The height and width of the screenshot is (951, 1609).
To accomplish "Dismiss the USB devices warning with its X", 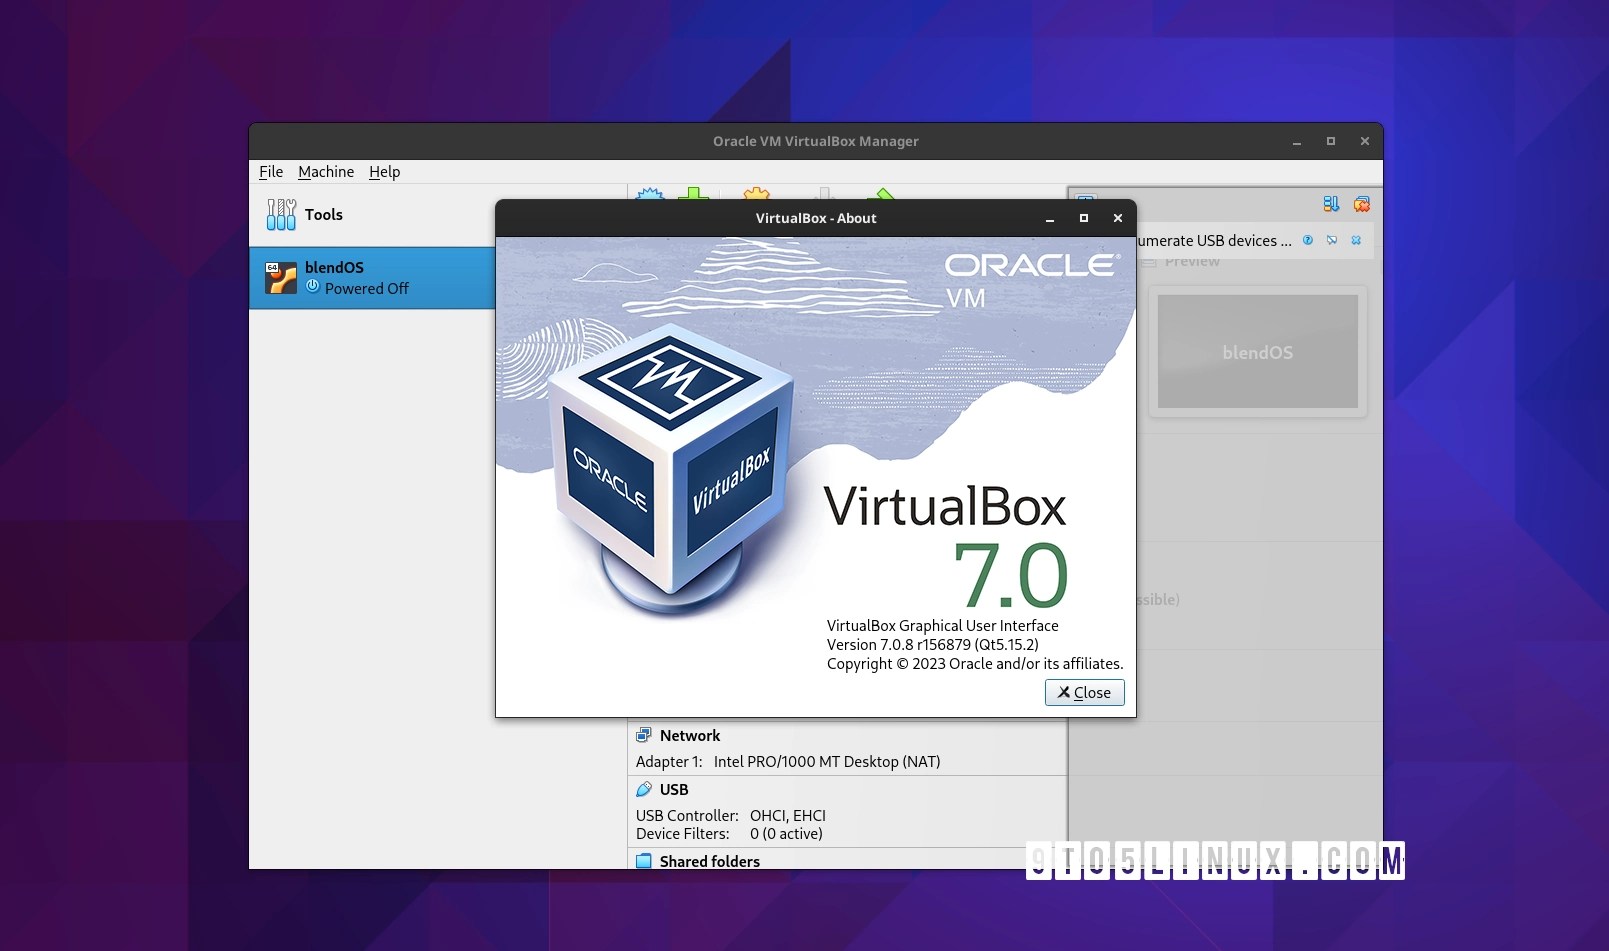I will point(1357,240).
